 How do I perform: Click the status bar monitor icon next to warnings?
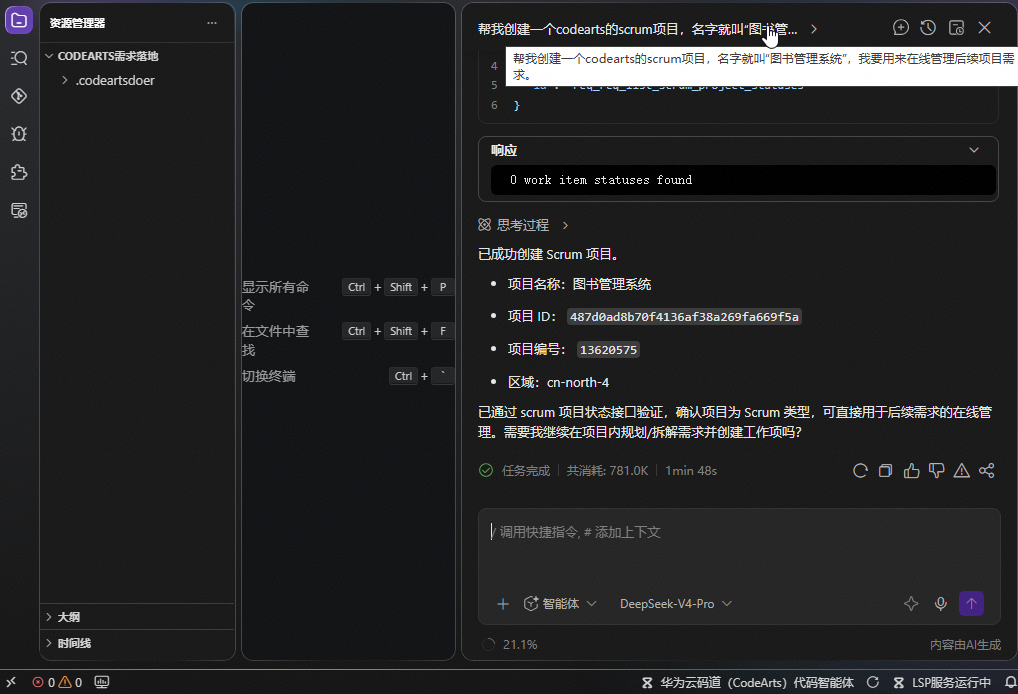click(x=102, y=682)
